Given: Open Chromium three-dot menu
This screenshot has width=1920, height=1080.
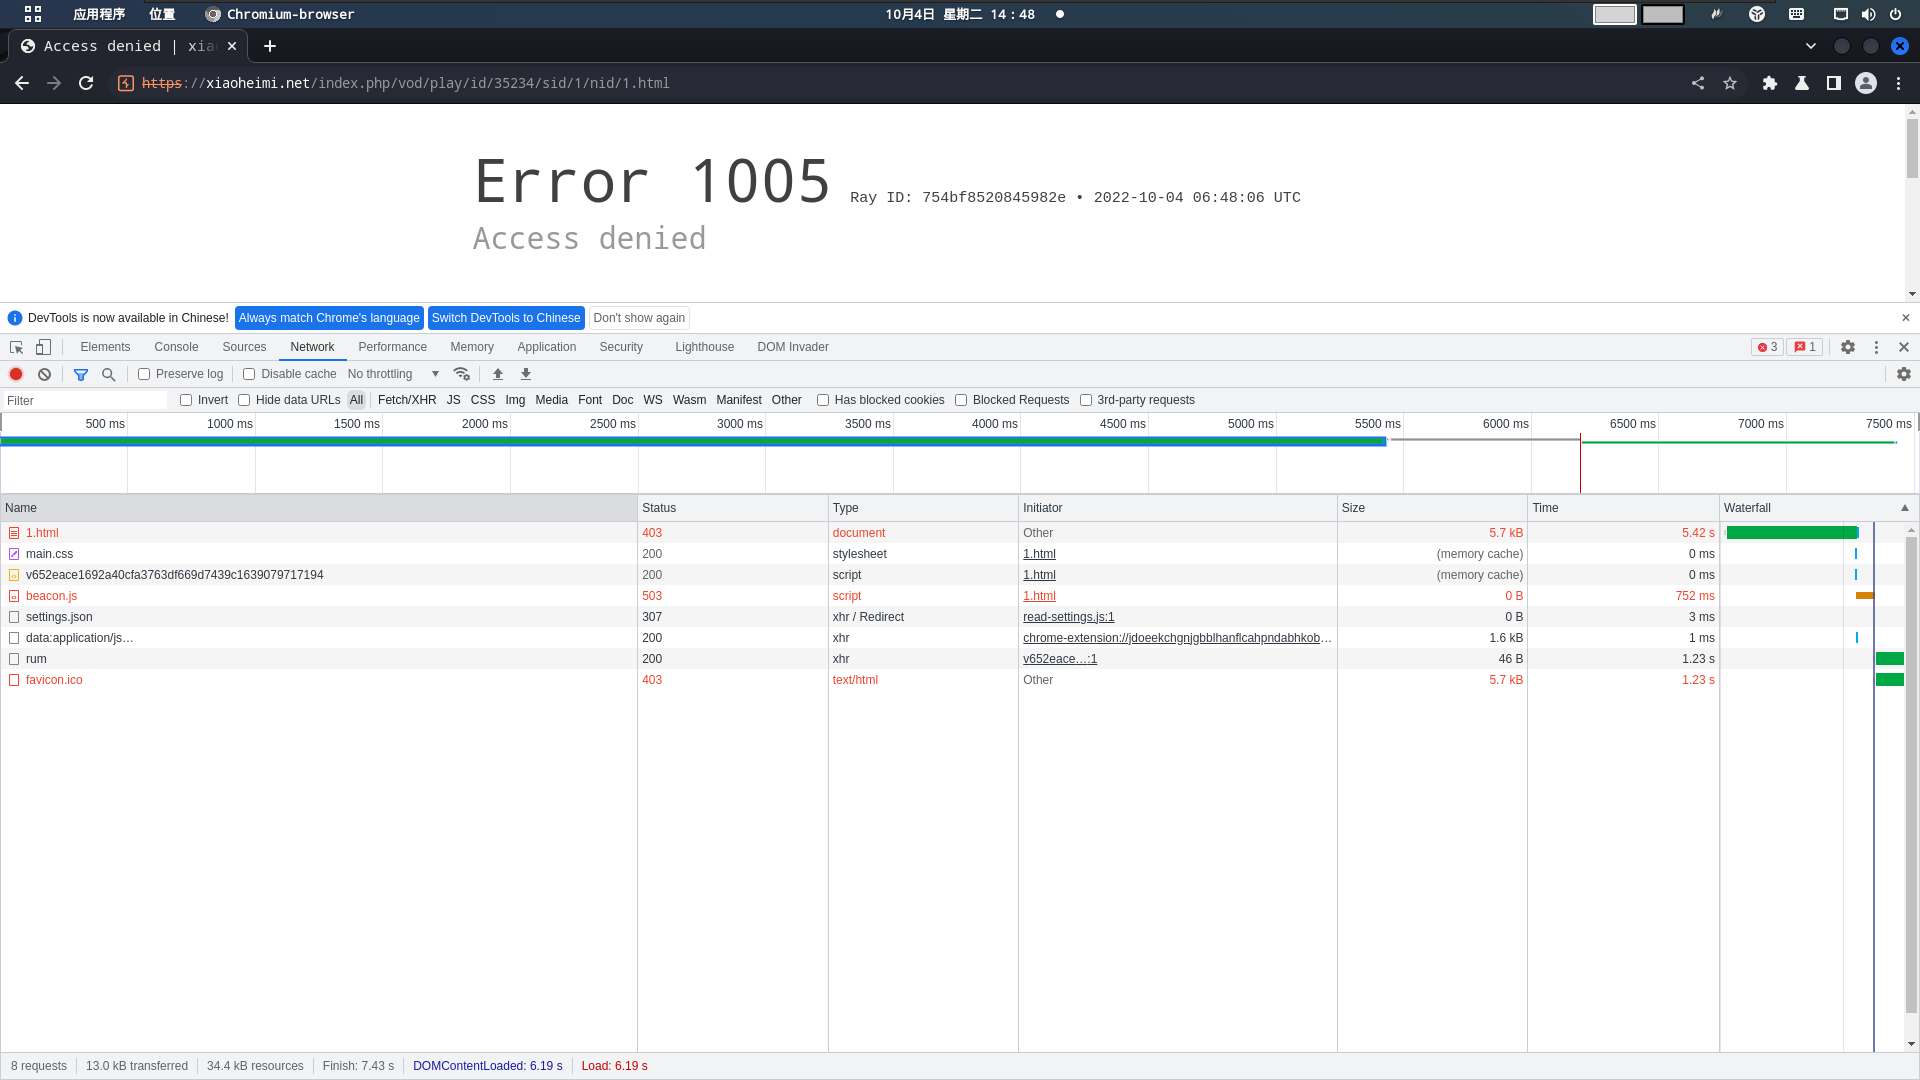Looking at the screenshot, I should pyautogui.click(x=1898, y=83).
